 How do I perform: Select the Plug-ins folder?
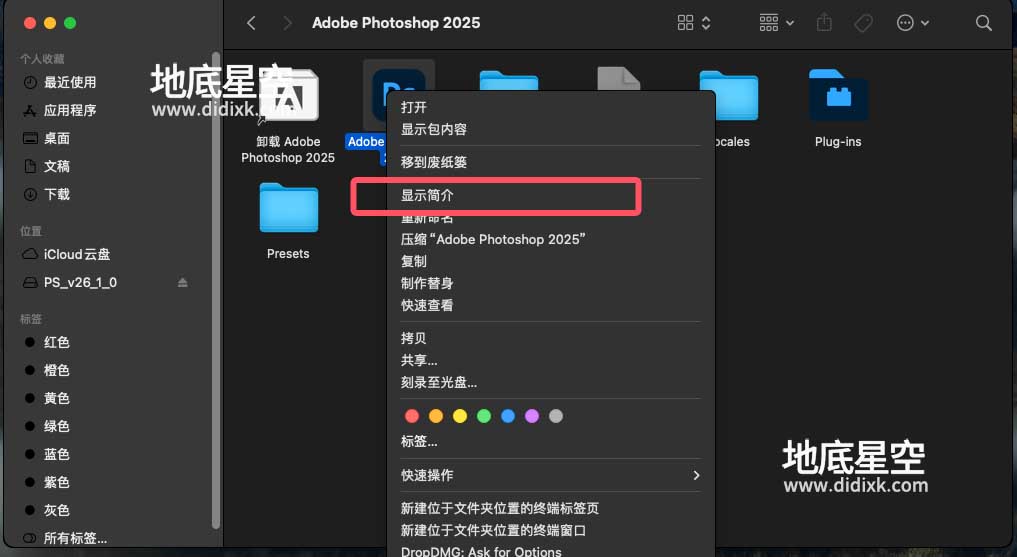(x=839, y=95)
